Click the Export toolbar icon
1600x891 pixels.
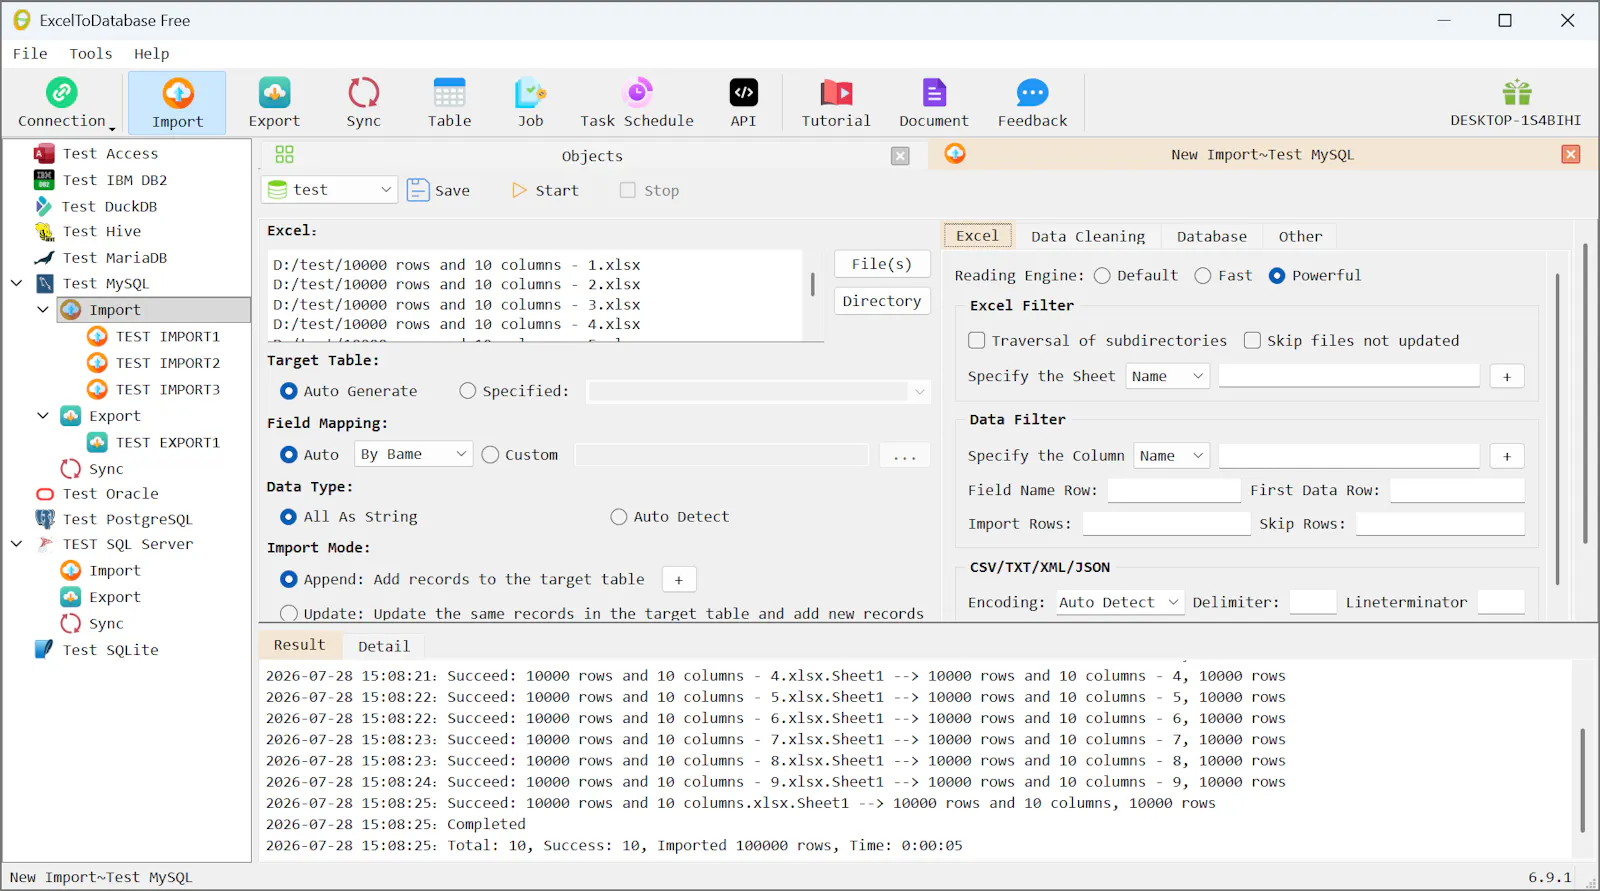click(274, 103)
